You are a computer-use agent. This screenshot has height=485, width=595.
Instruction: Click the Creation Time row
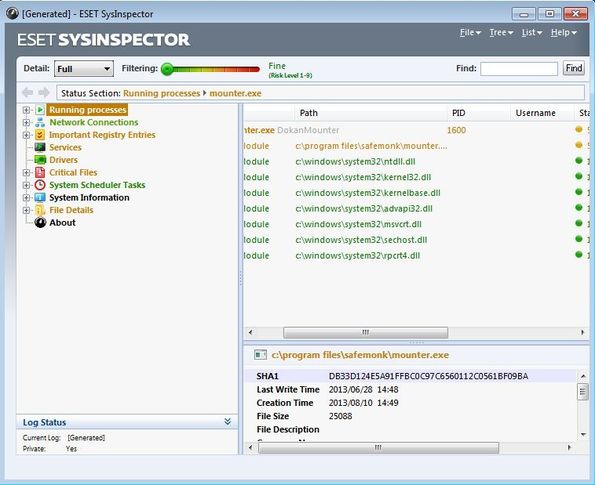click(411, 403)
